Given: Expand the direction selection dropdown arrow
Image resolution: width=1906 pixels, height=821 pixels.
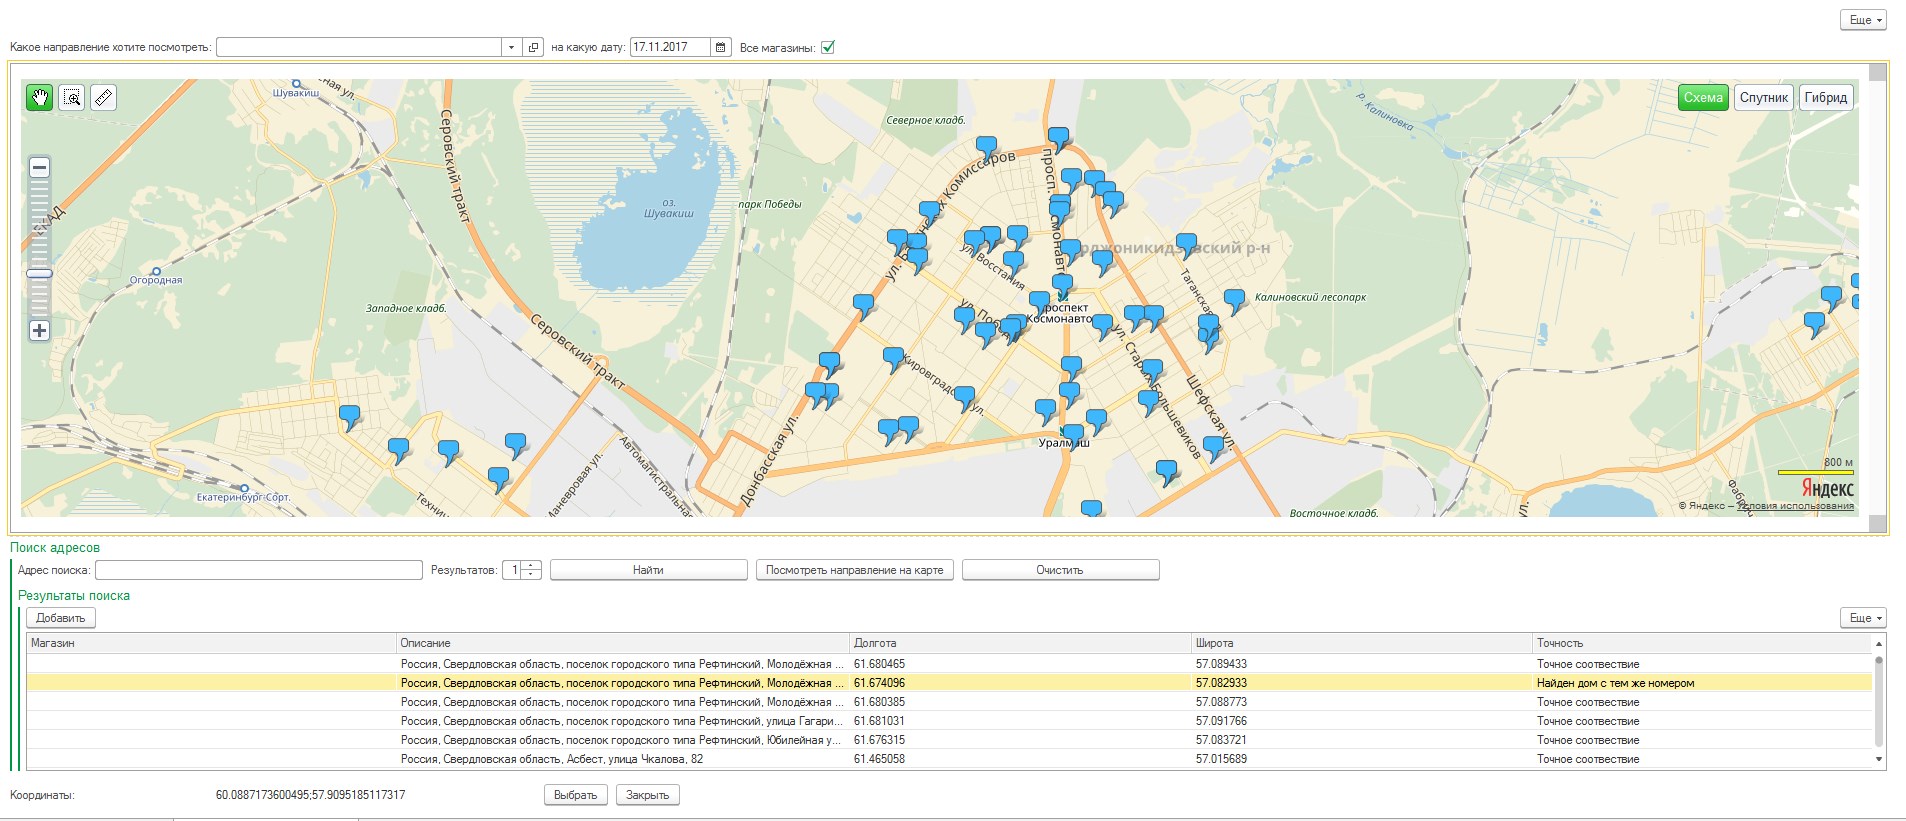Looking at the screenshot, I should point(511,47).
